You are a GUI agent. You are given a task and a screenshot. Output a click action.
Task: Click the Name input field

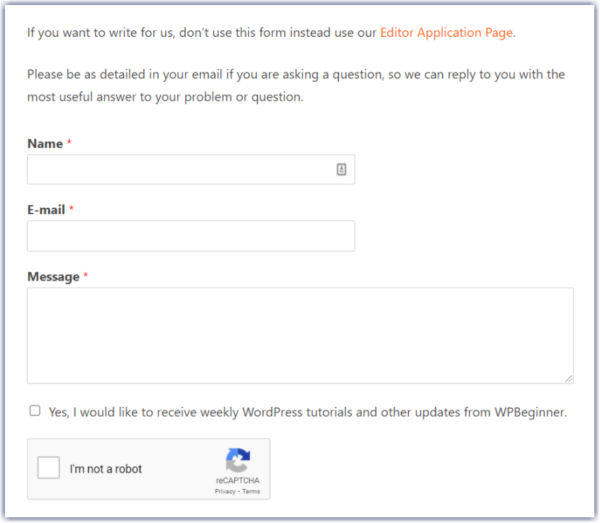(180, 170)
